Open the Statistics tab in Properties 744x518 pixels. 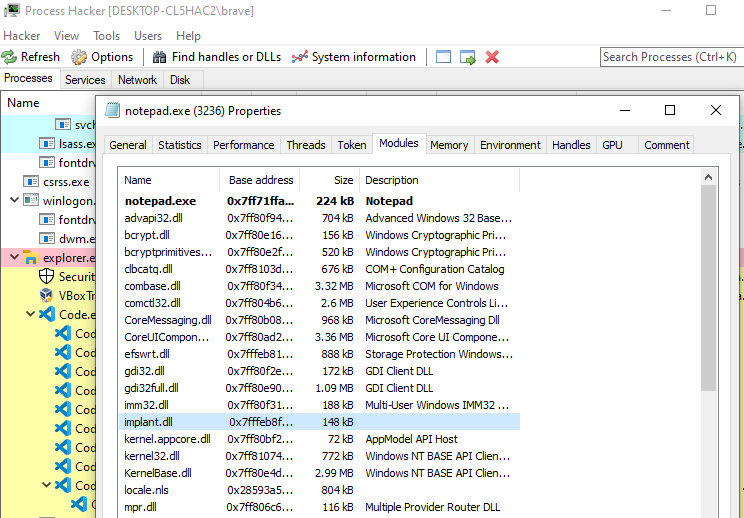point(180,145)
